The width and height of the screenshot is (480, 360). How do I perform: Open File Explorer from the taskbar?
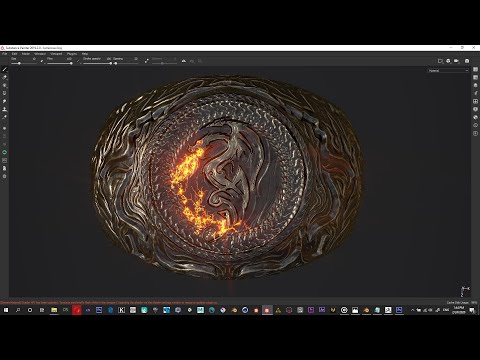(54, 310)
